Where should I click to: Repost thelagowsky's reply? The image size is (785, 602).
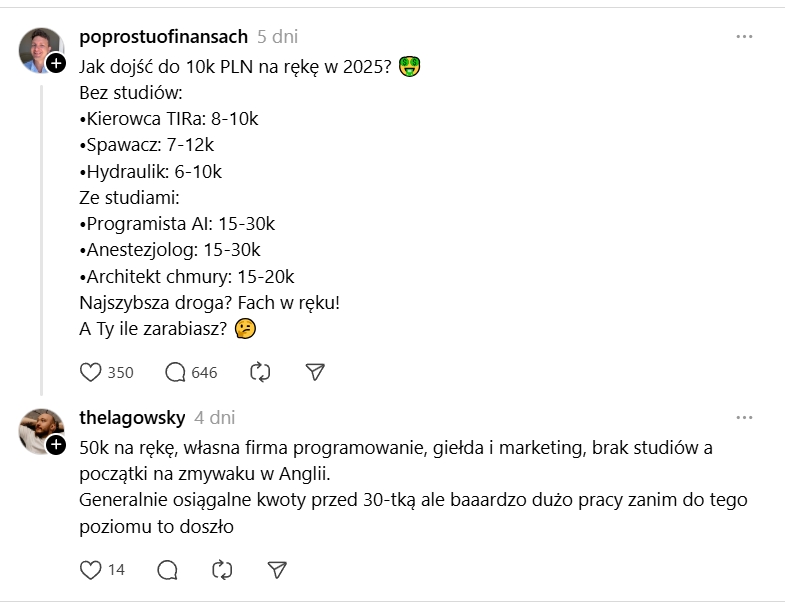222,569
